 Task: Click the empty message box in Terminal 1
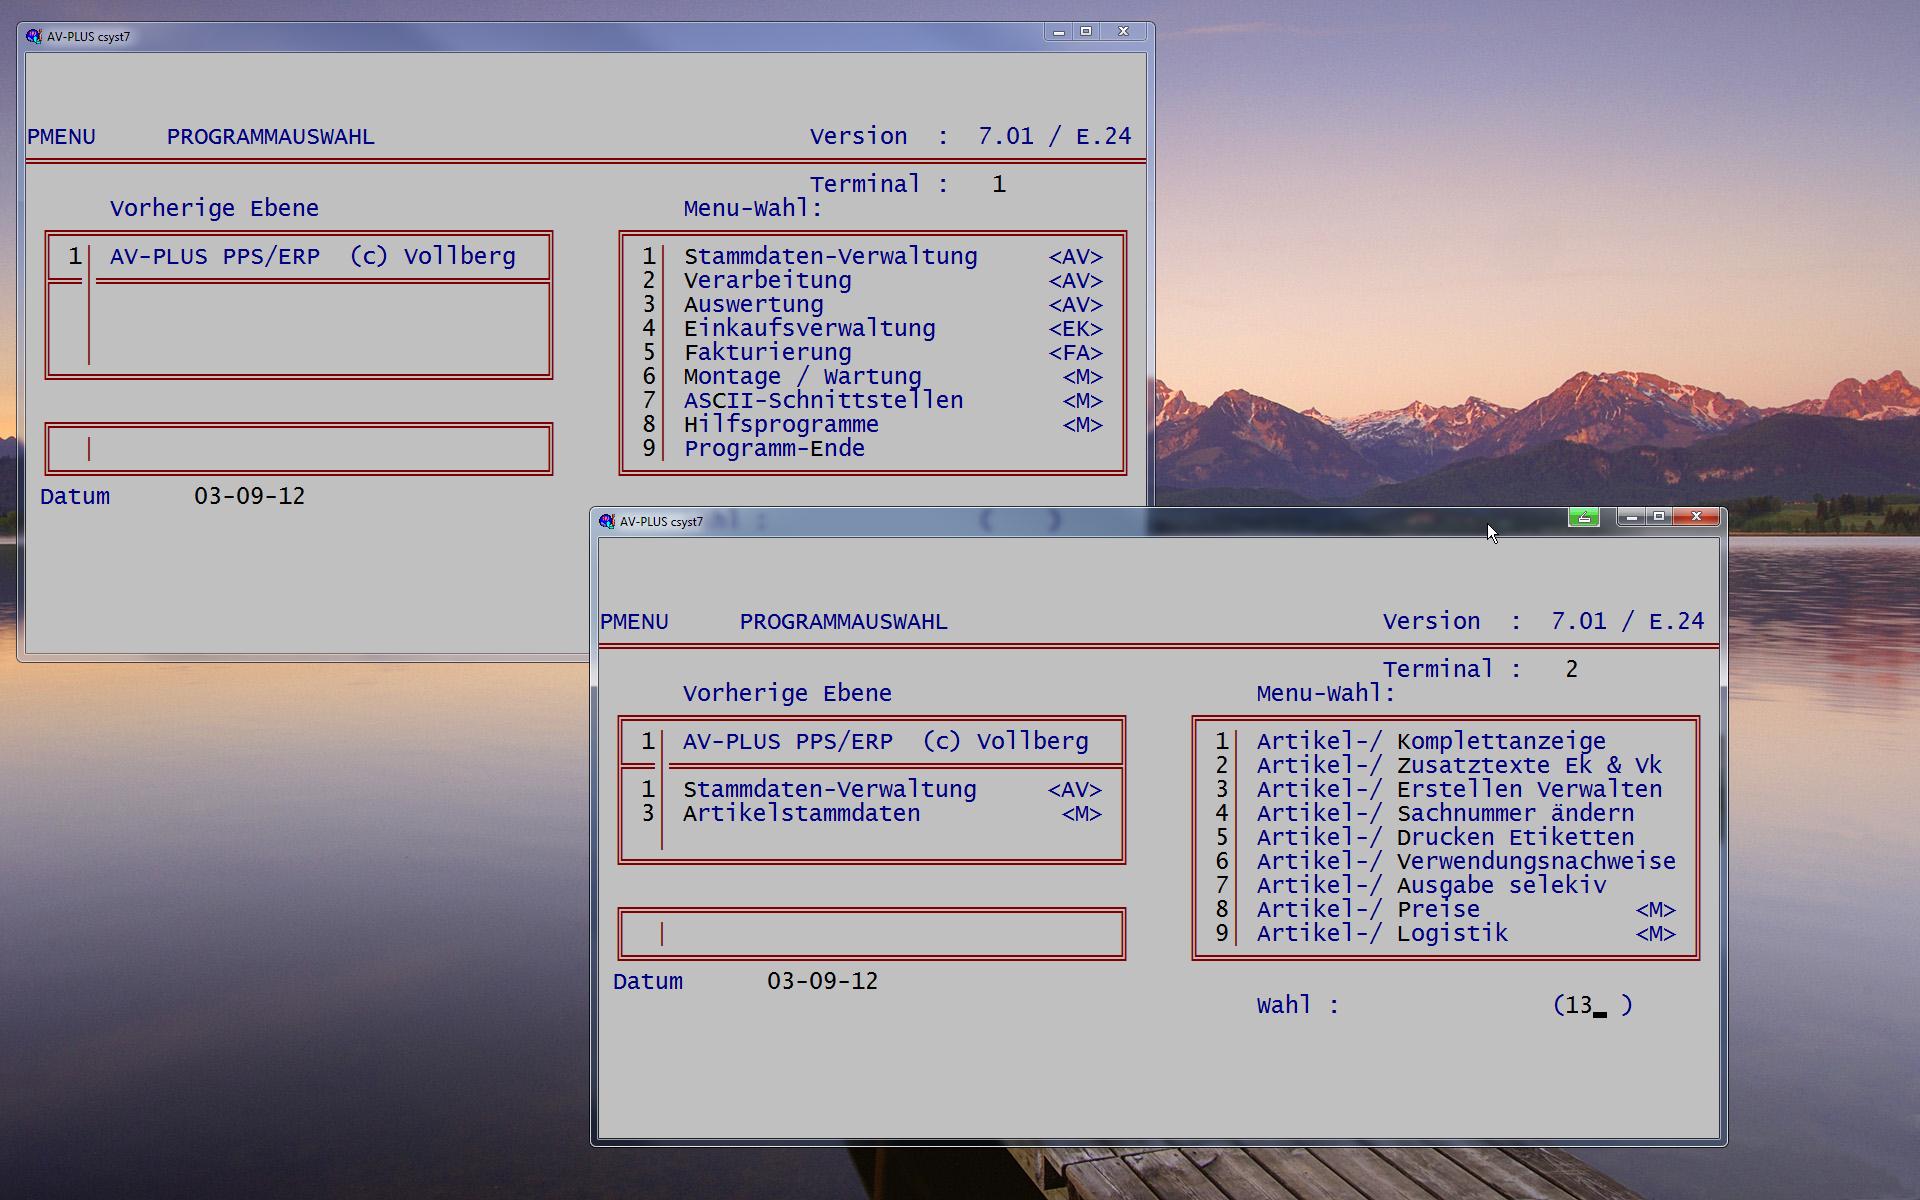(x=299, y=449)
